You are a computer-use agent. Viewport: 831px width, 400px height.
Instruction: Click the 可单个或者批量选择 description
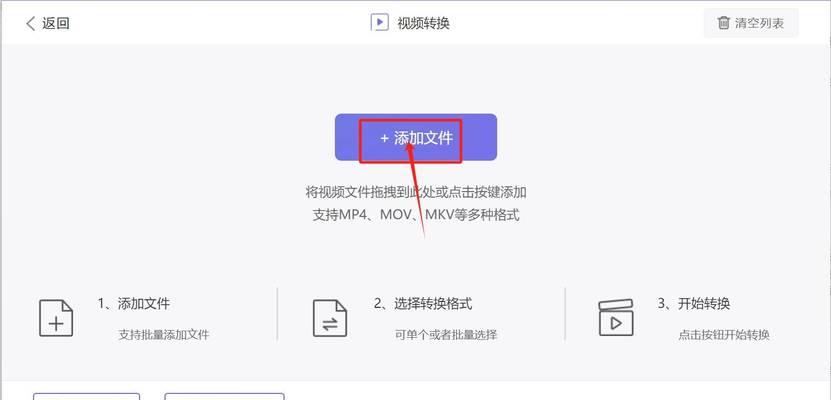click(446, 334)
